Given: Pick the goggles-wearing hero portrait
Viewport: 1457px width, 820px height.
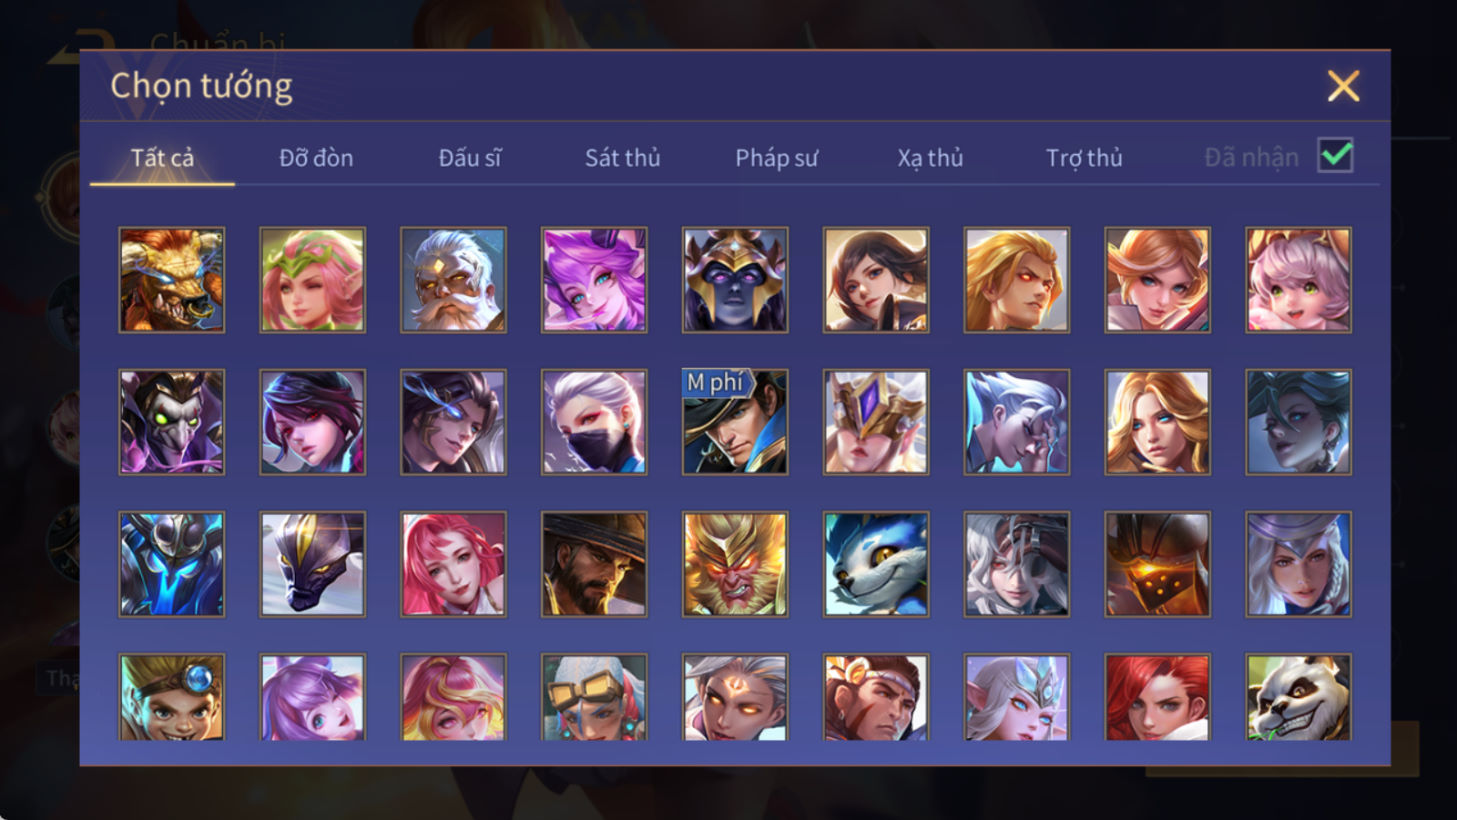Looking at the screenshot, I should point(594,697).
